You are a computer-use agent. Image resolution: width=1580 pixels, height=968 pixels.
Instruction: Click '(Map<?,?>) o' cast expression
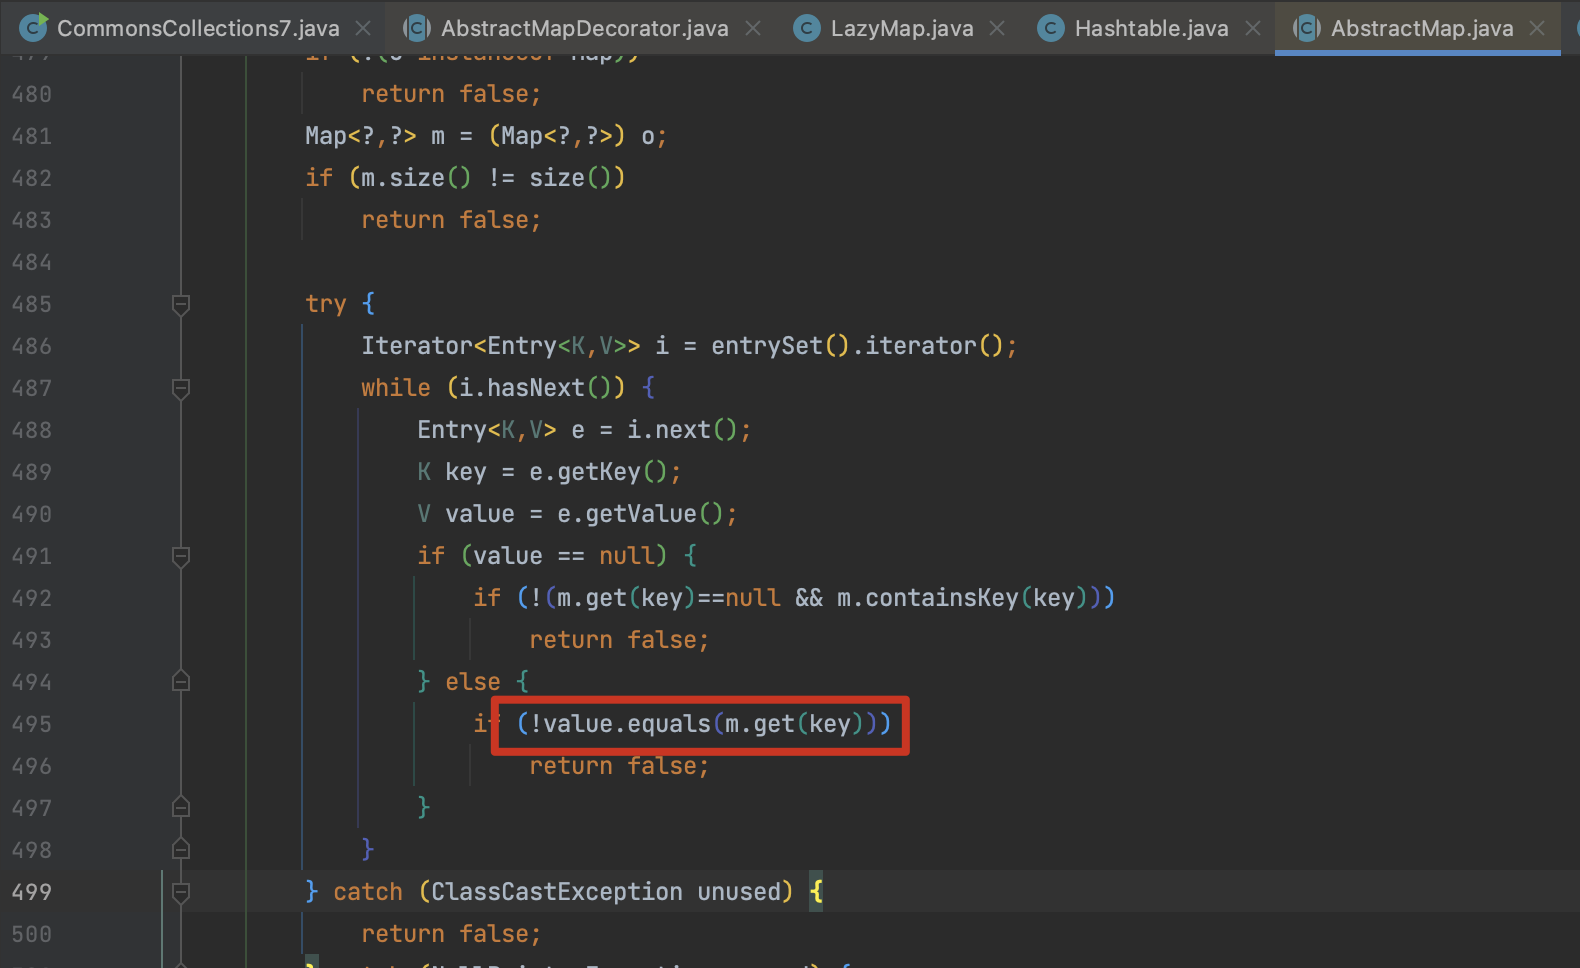pos(571,136)
